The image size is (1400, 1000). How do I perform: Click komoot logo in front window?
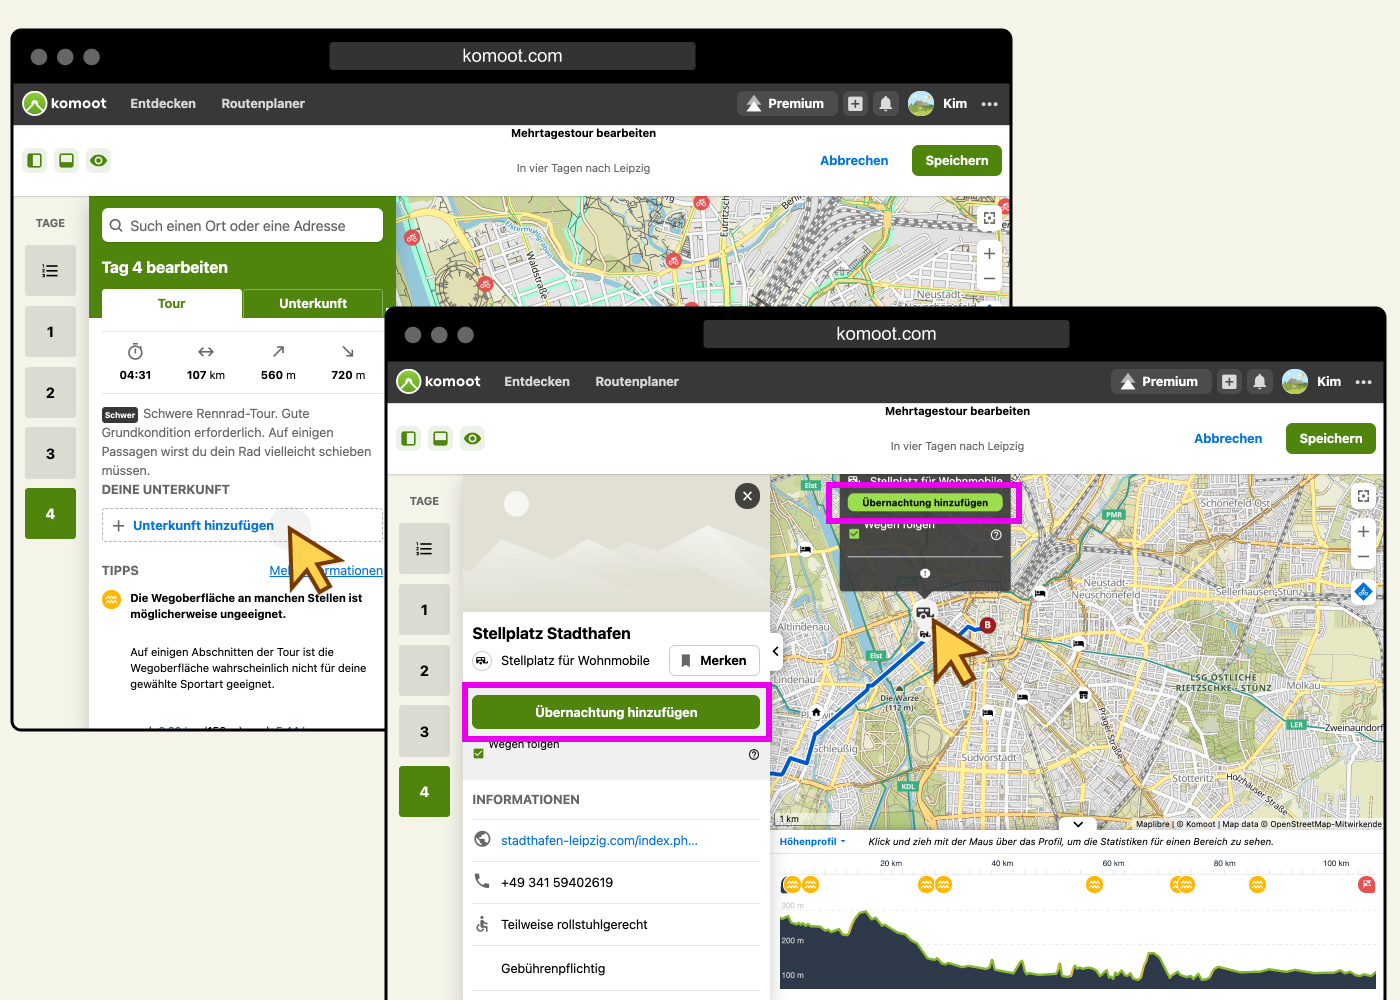click(438, 382)
